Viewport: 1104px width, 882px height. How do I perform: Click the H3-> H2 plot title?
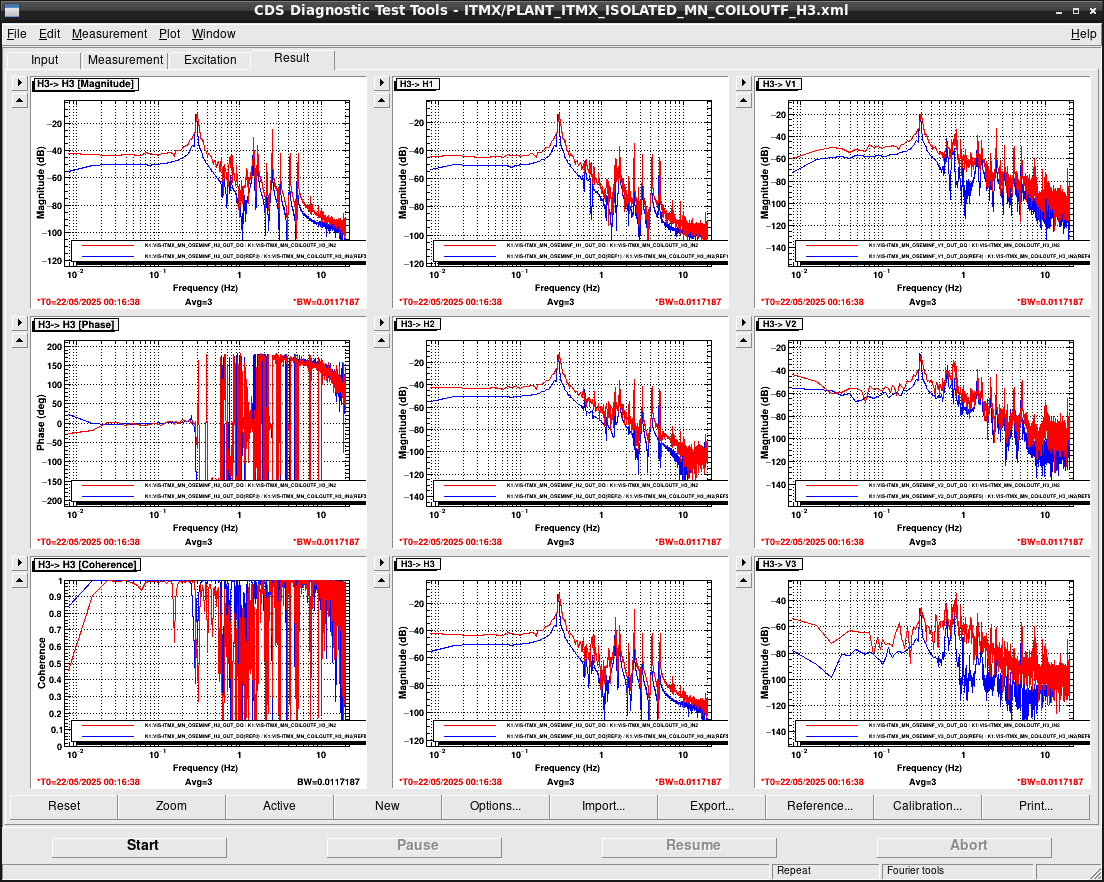click(418, 325)
